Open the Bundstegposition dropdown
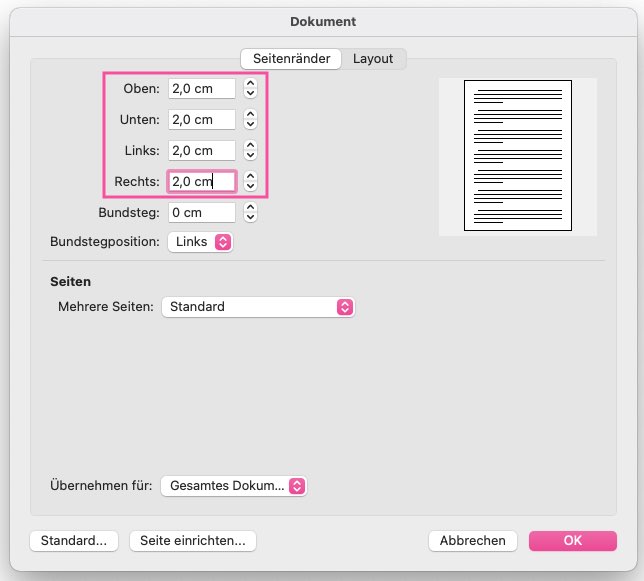 200,242
